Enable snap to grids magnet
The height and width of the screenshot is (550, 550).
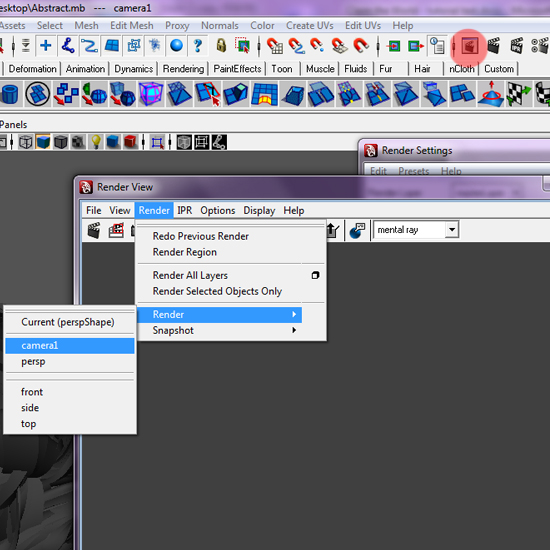pos(275,46)
